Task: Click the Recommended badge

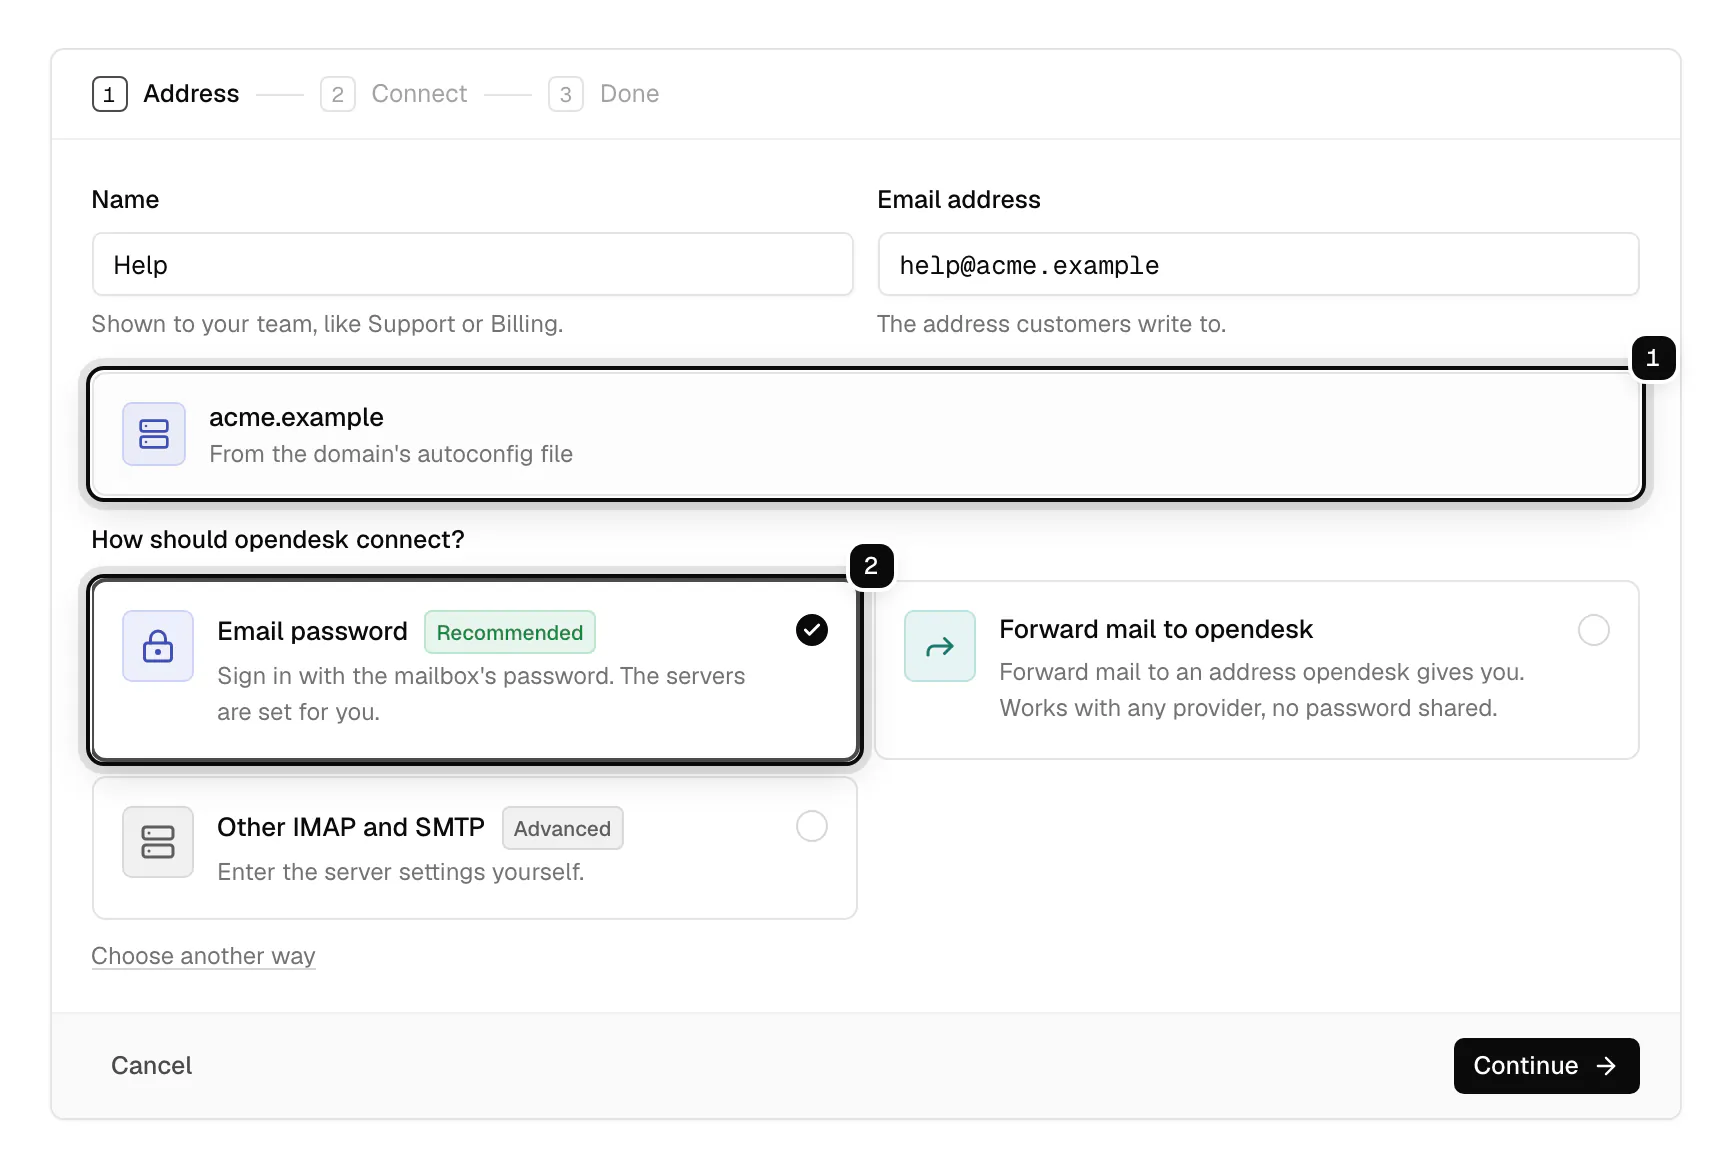Action: pyautogui.click(x=510, y=632)
